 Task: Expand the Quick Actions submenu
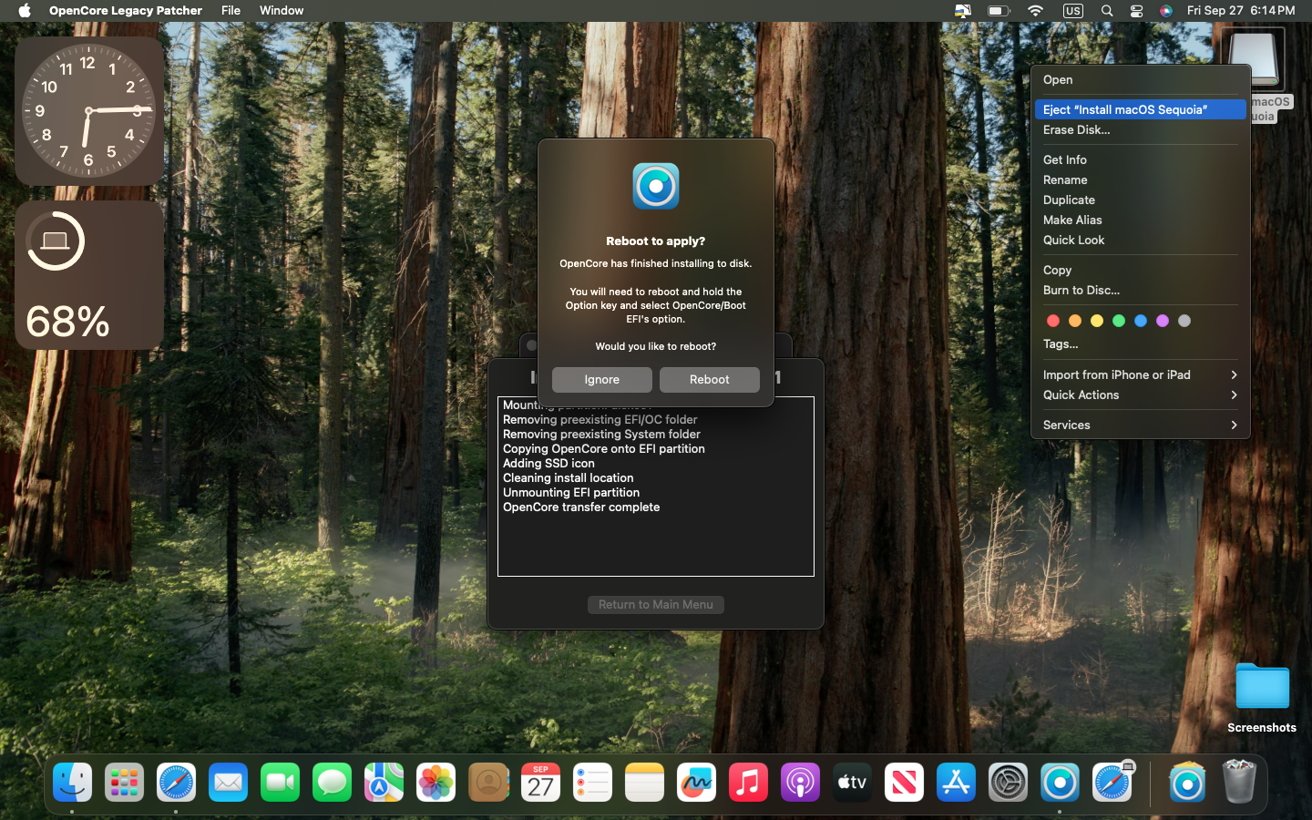[x=1140, y=395]
